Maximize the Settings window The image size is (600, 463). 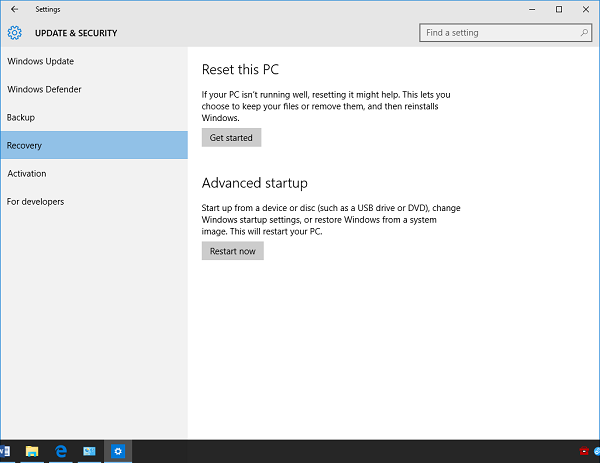[559, 9]
